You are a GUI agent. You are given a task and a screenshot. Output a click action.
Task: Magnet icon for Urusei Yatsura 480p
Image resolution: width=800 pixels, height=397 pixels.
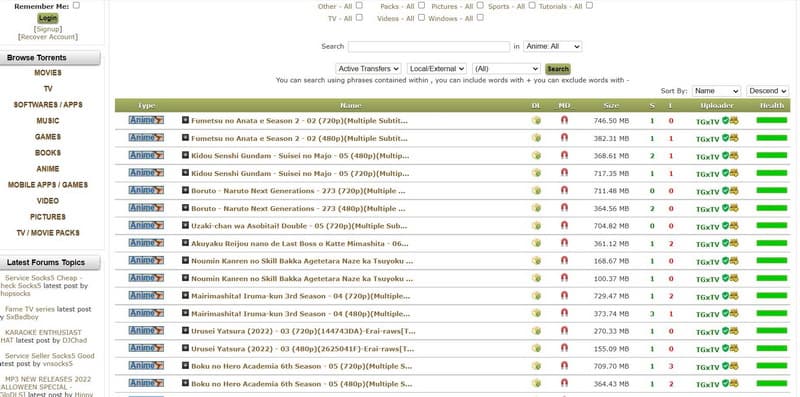click(564, 349)
